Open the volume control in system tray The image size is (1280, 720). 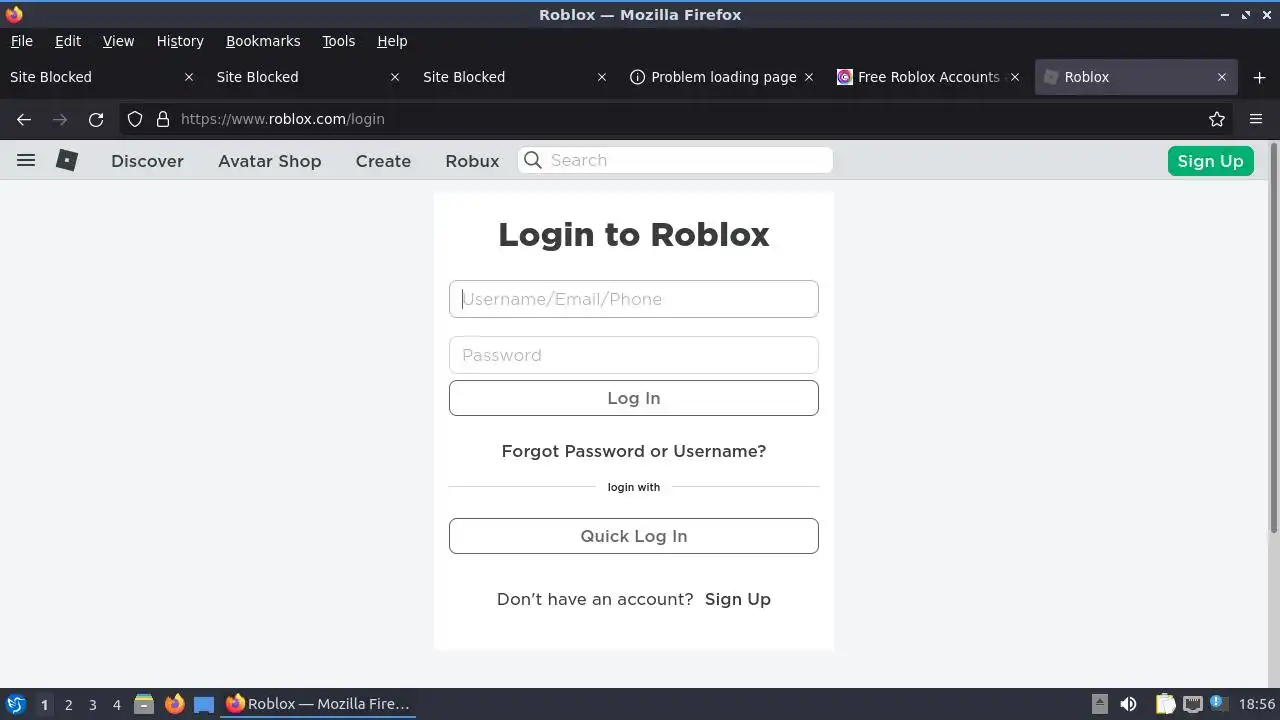(x=1128, y=704)
